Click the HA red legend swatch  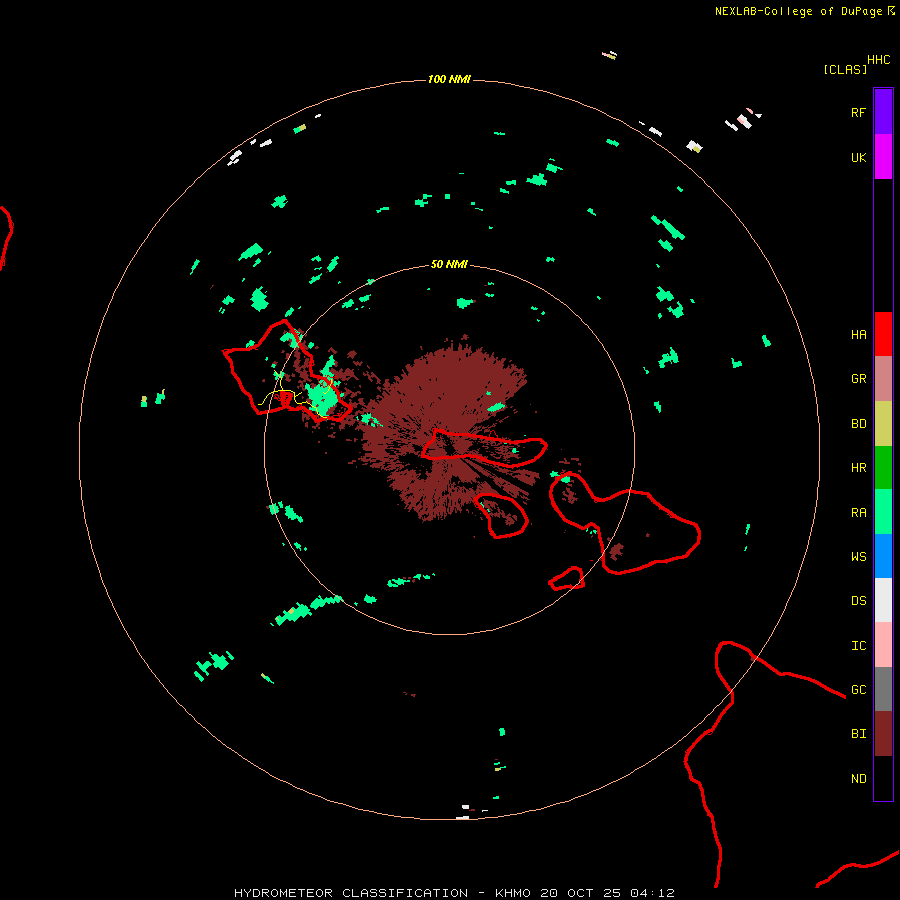(x=883, y=334)
